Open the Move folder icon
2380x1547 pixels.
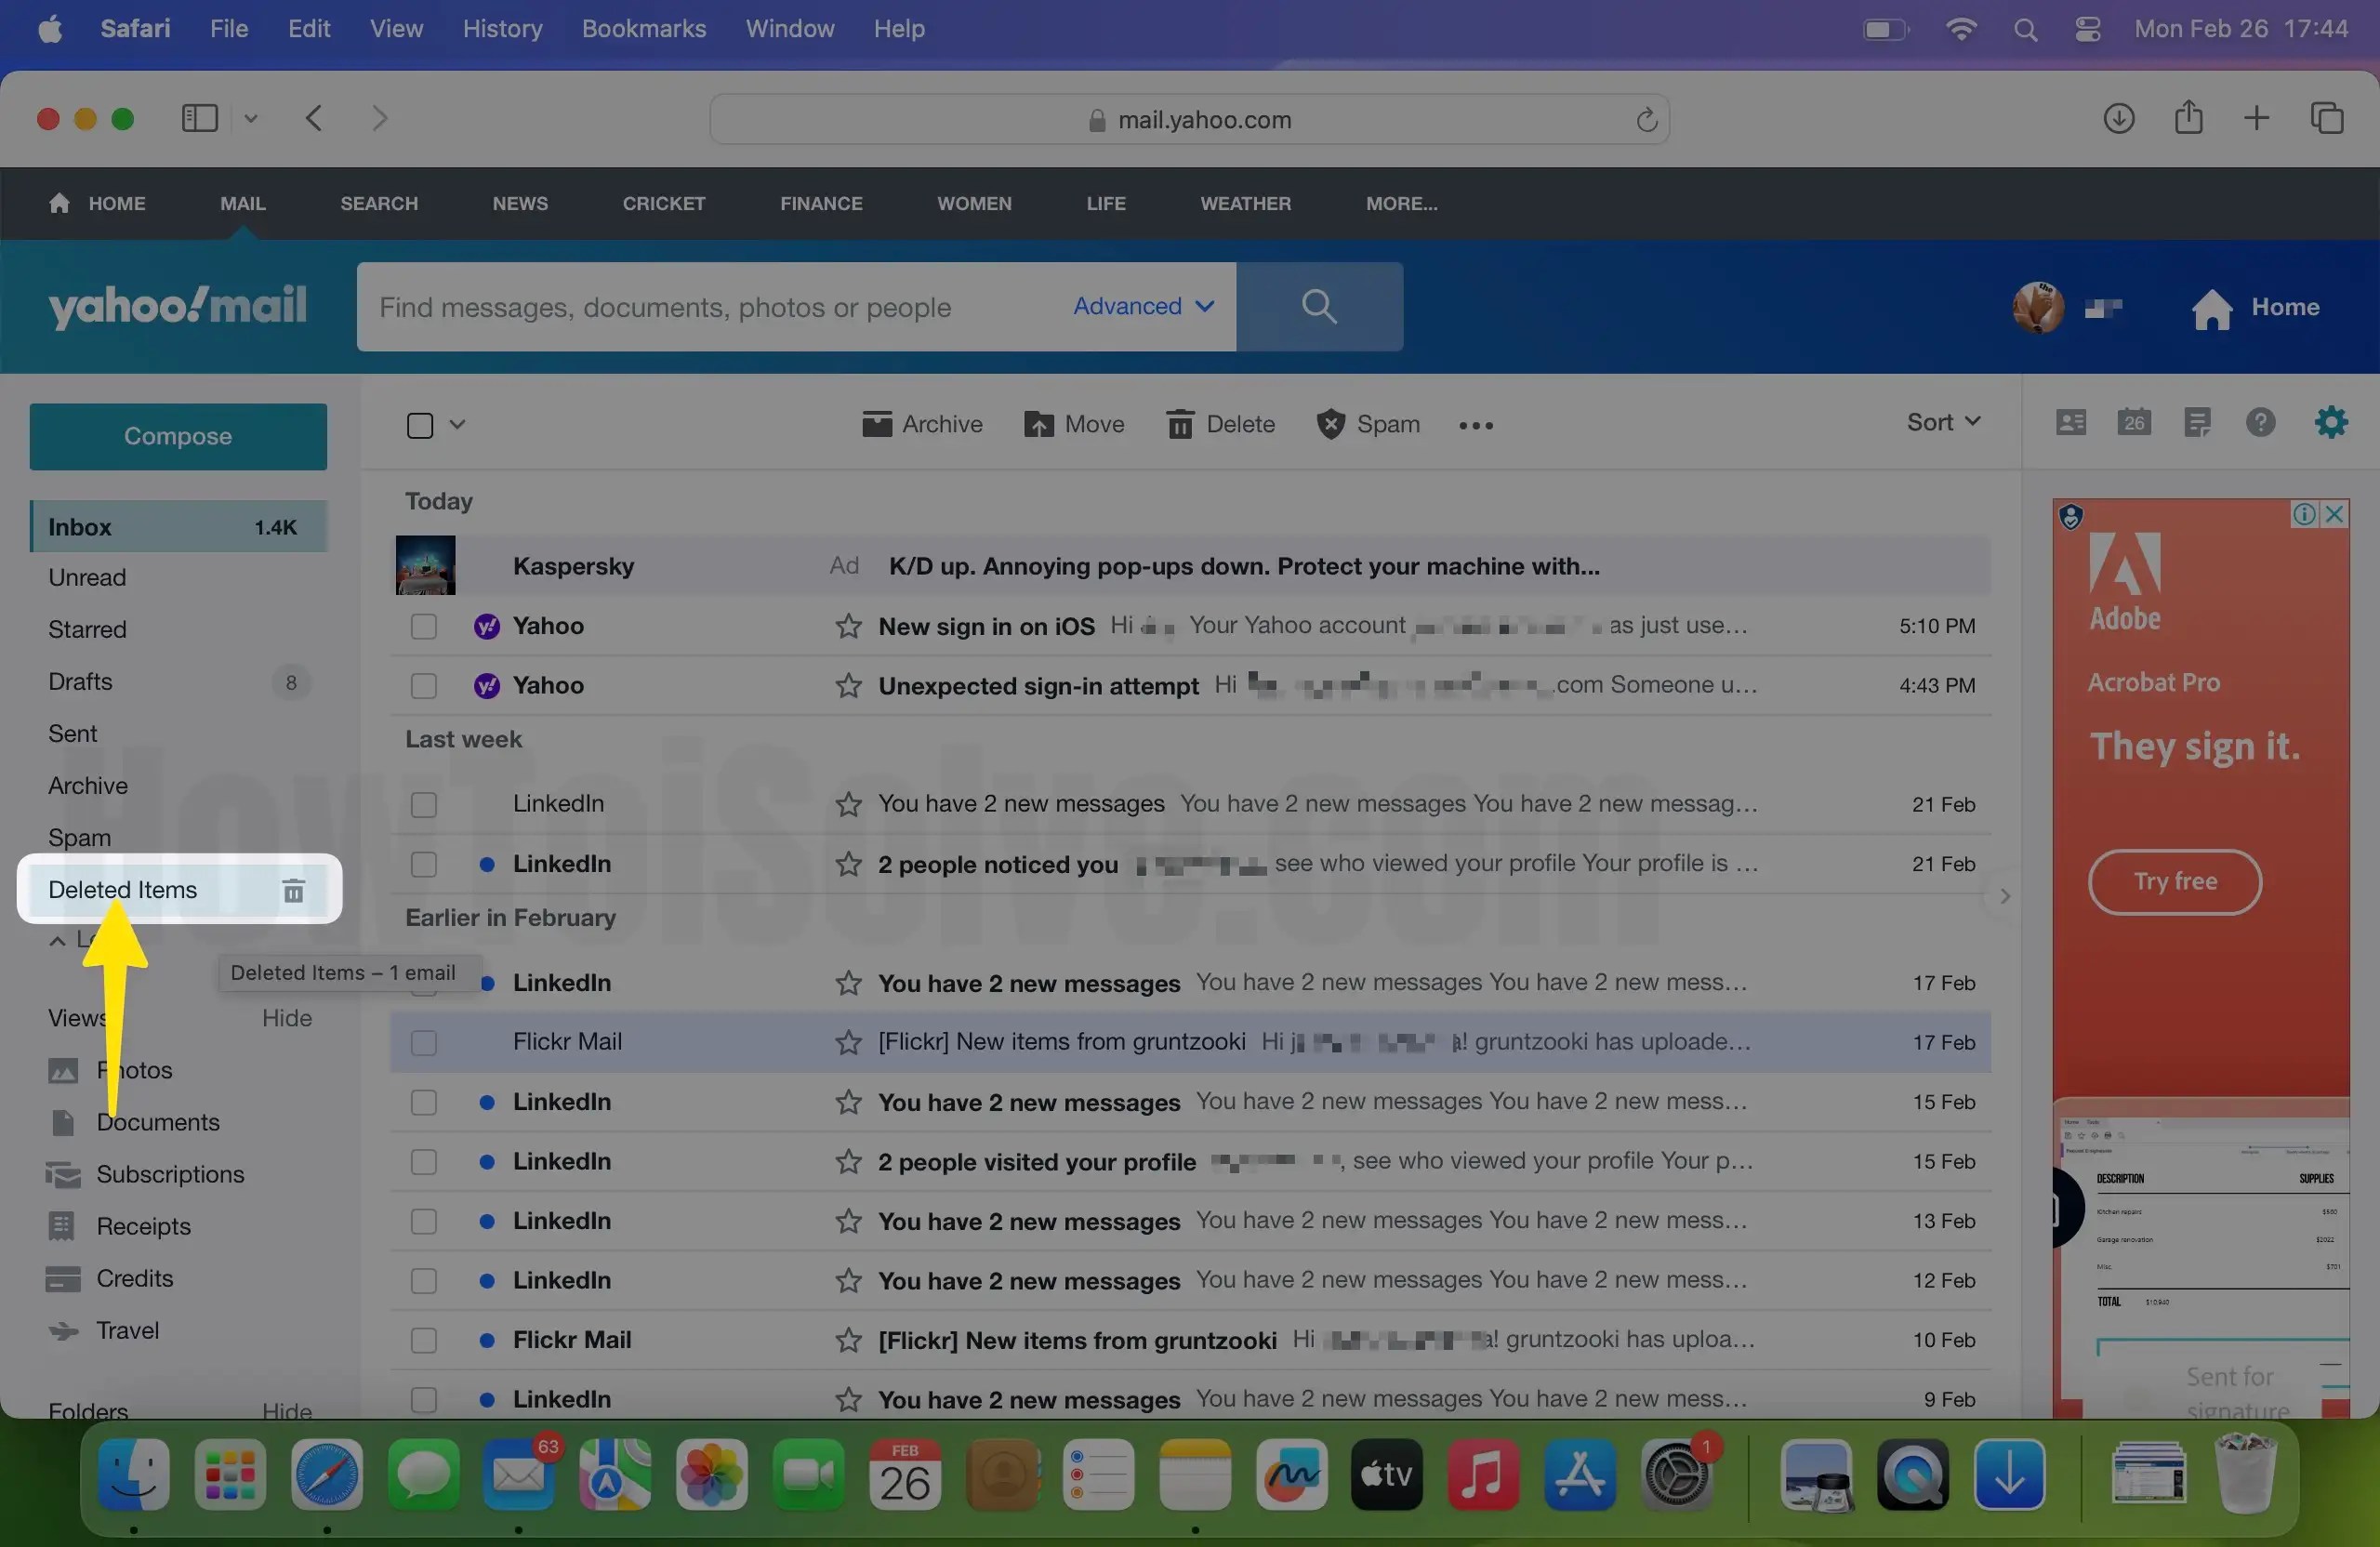(1074, 424)
